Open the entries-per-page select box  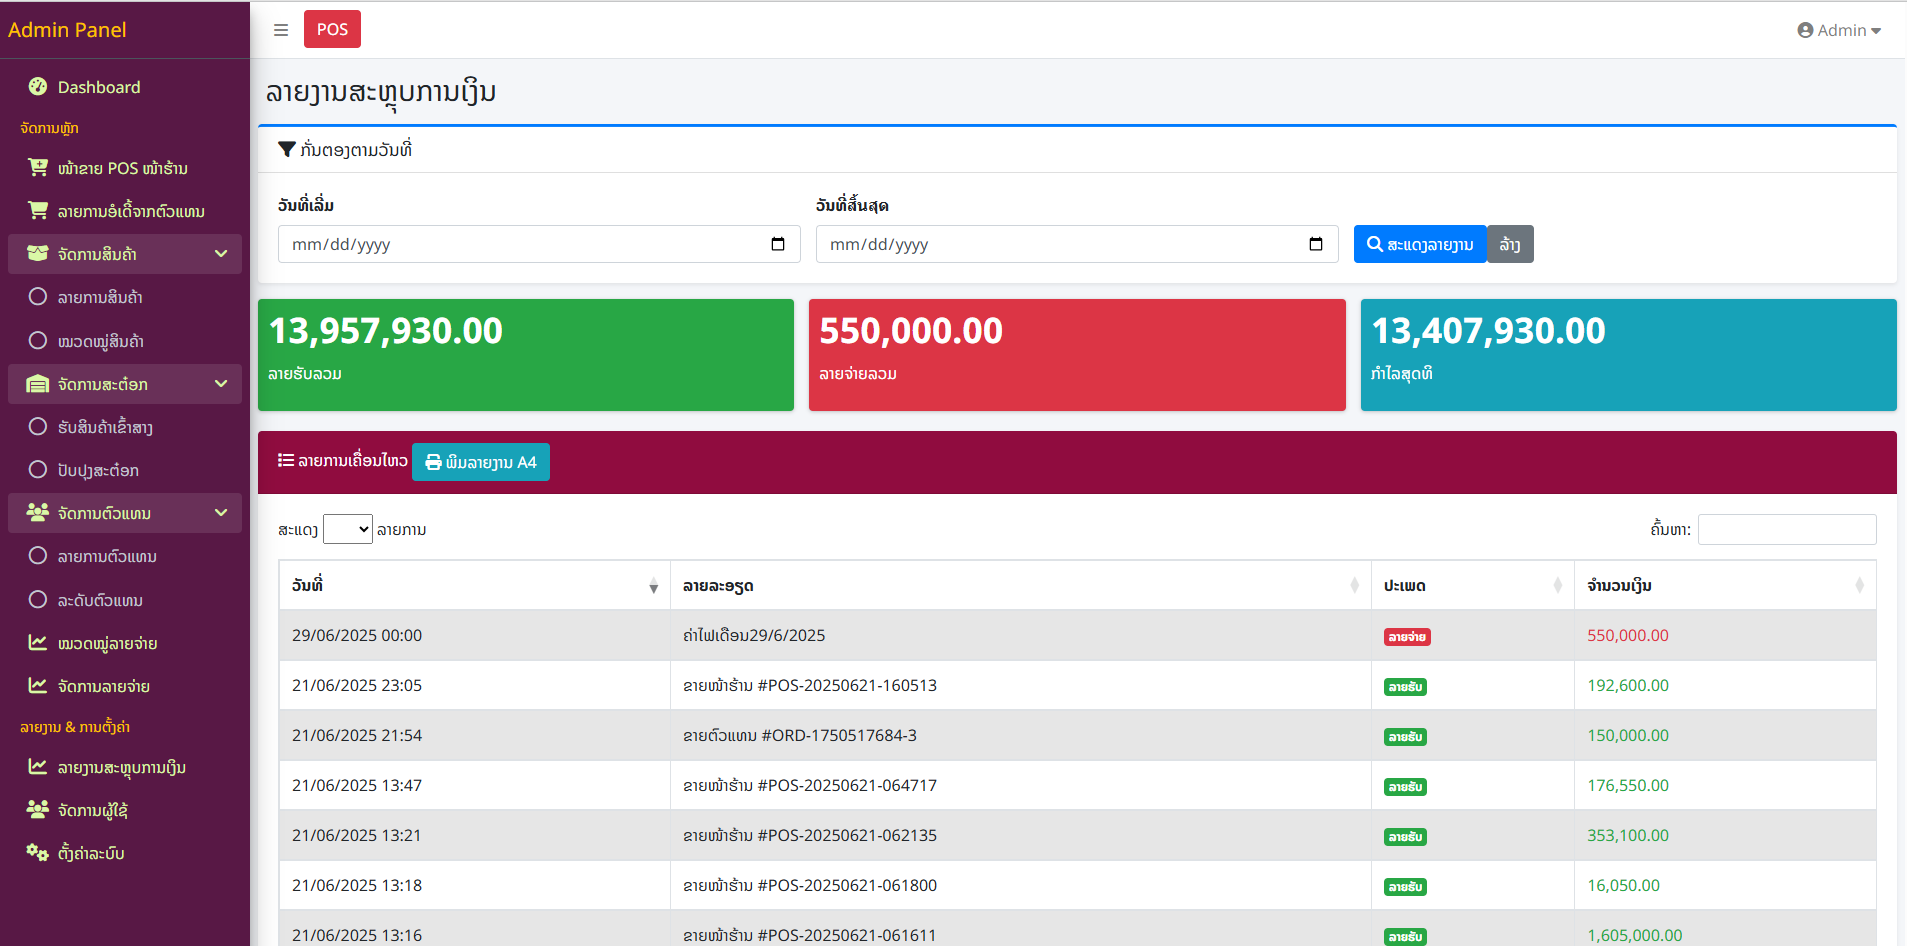(348, 529)
